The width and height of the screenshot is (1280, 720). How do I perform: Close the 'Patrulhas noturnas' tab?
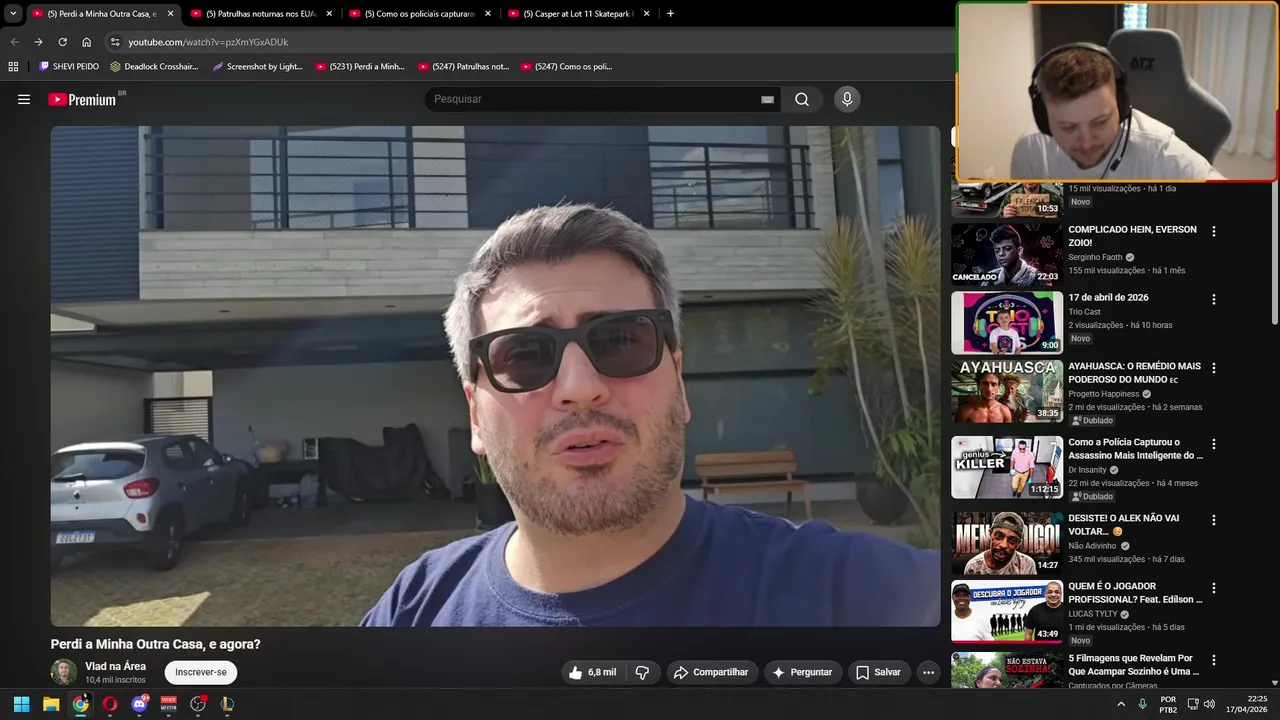click(329, 14)
